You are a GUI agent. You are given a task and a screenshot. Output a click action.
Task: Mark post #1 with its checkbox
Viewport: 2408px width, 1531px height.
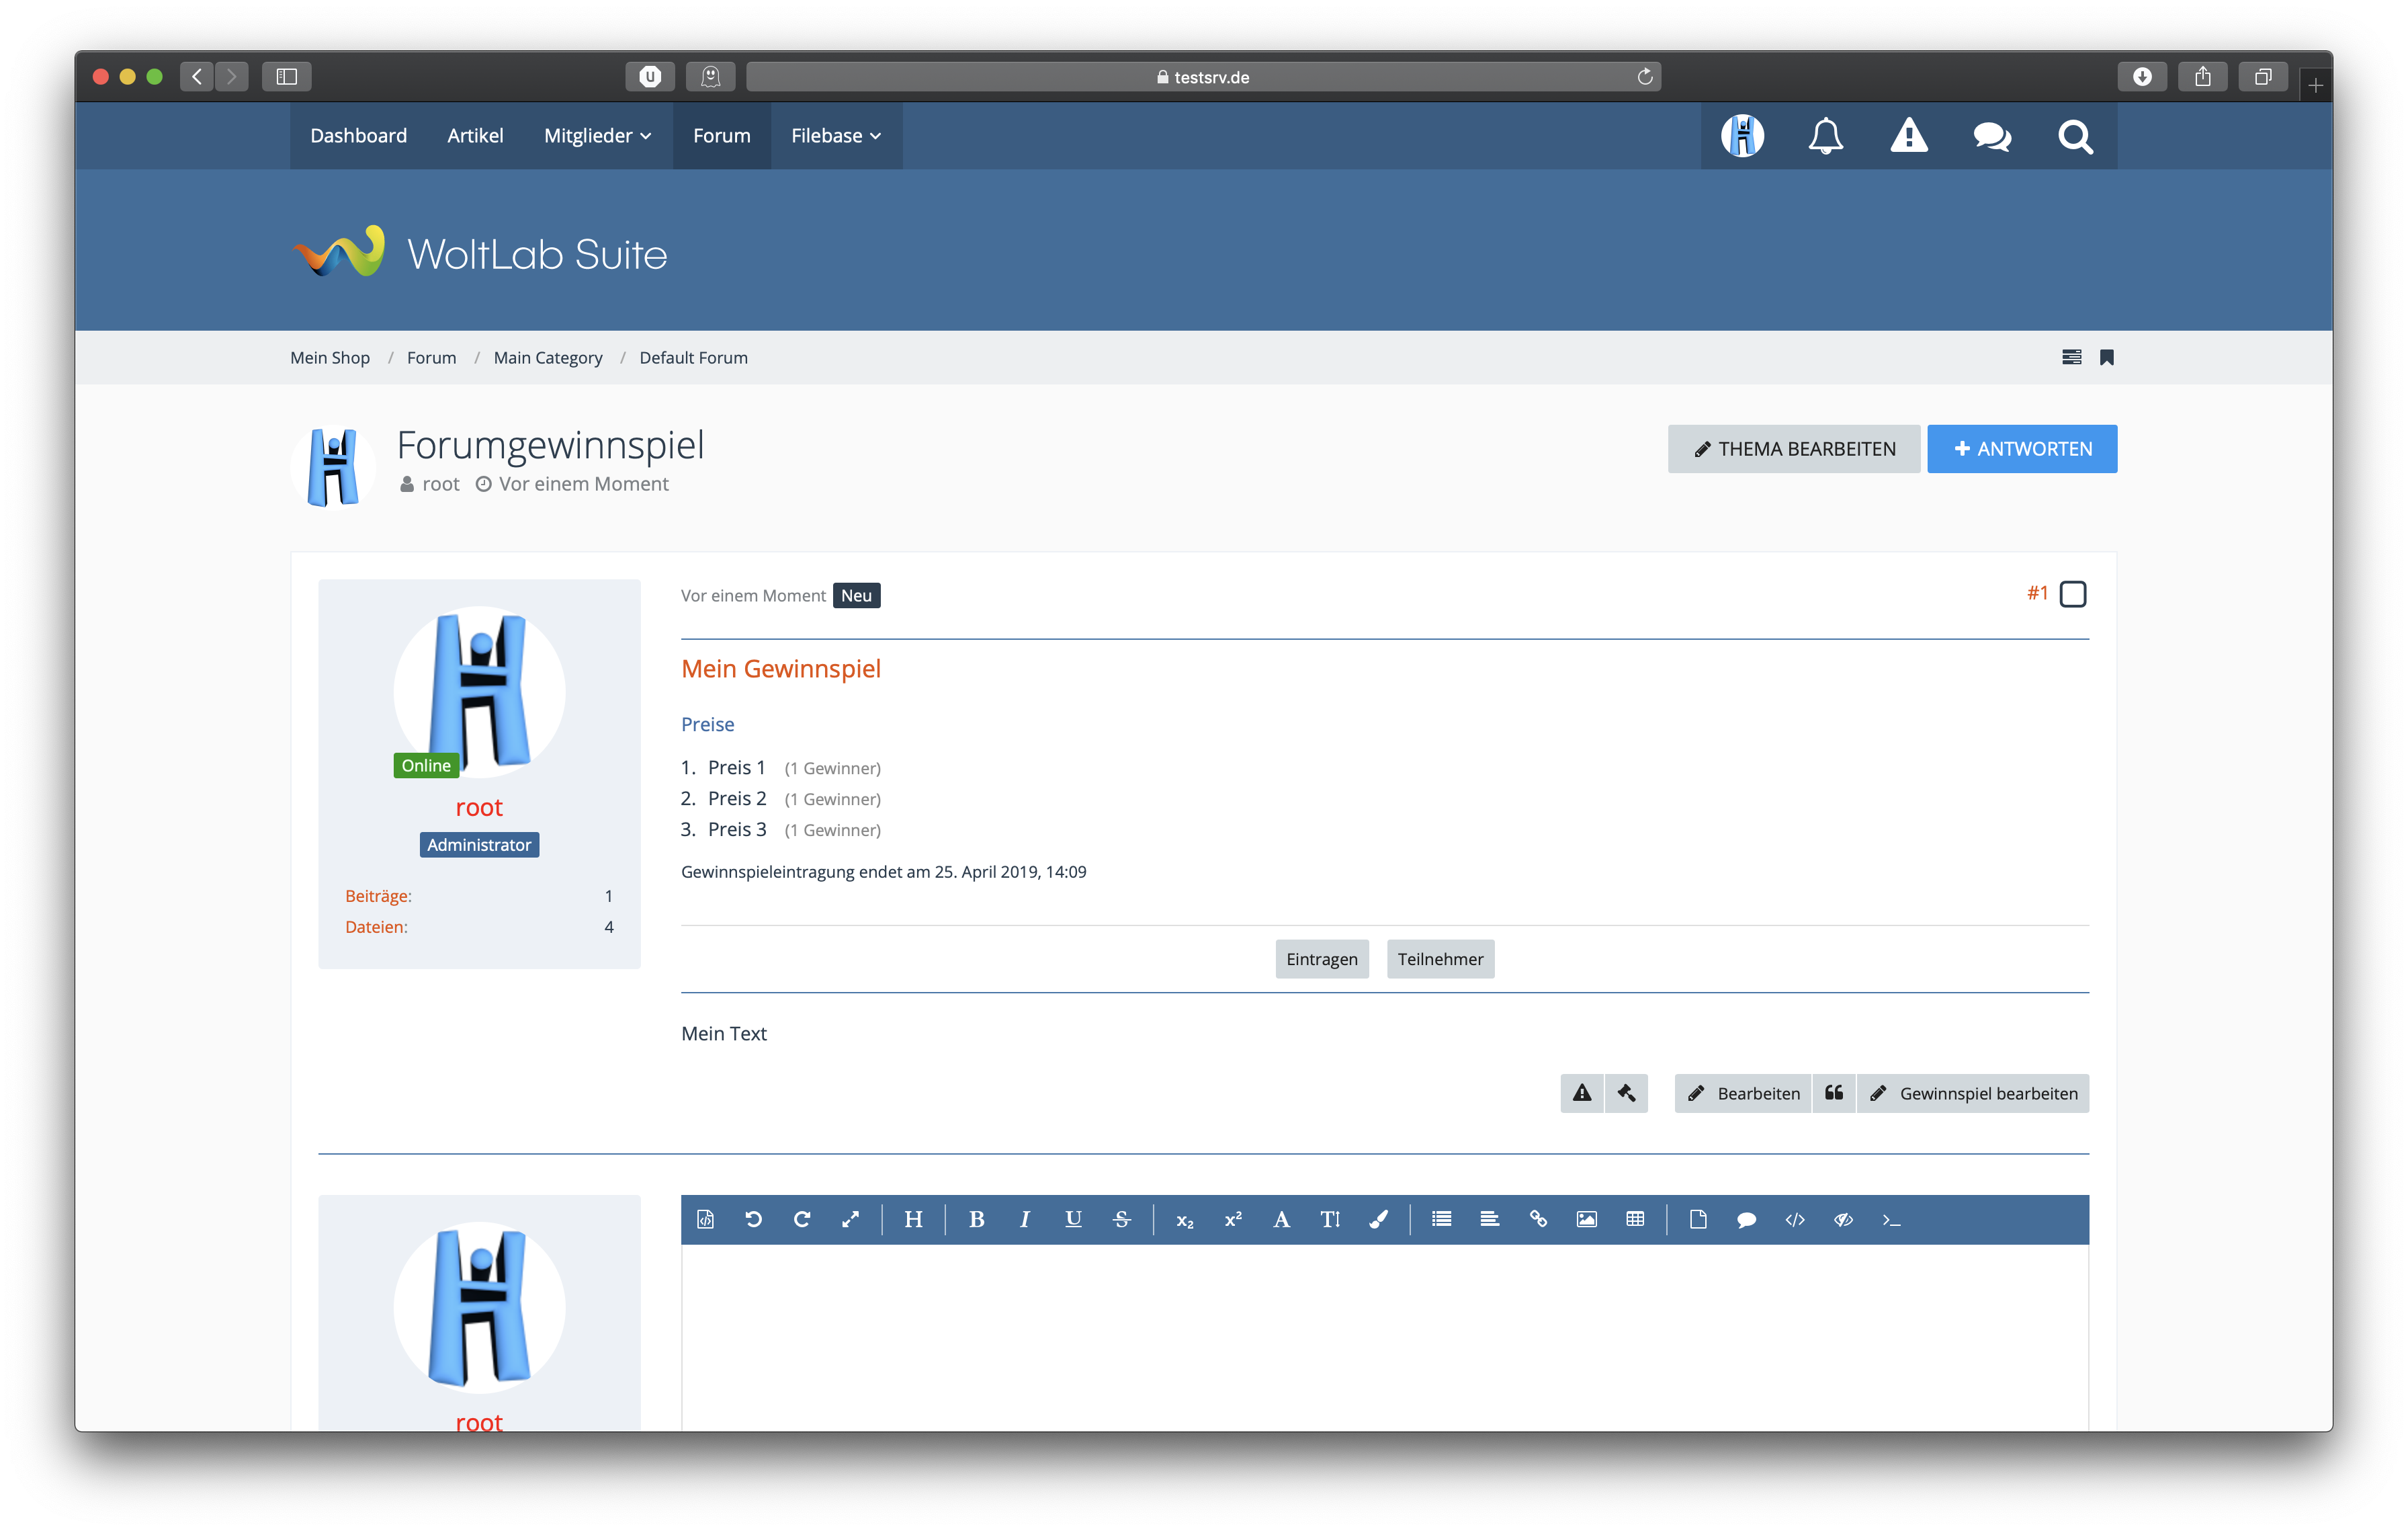coord(2072,594)
